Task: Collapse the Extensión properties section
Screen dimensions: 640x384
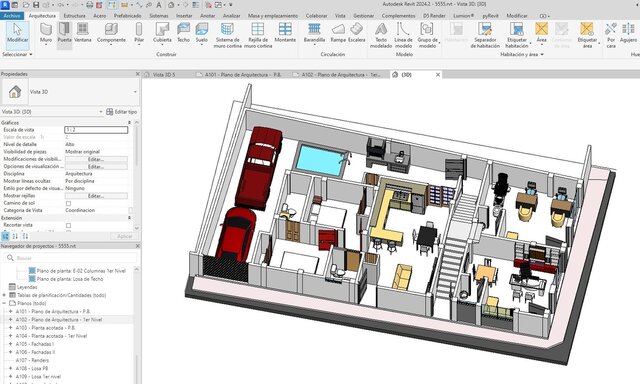Action: click(129, 218)
